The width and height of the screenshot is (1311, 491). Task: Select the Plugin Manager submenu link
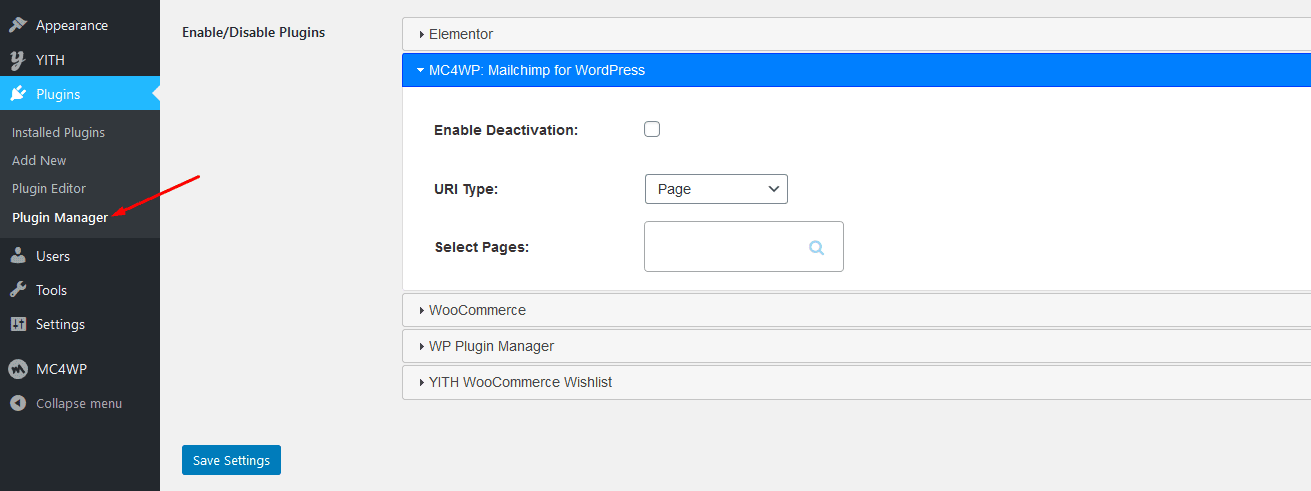pyautogui.click(x=60, y=217)
